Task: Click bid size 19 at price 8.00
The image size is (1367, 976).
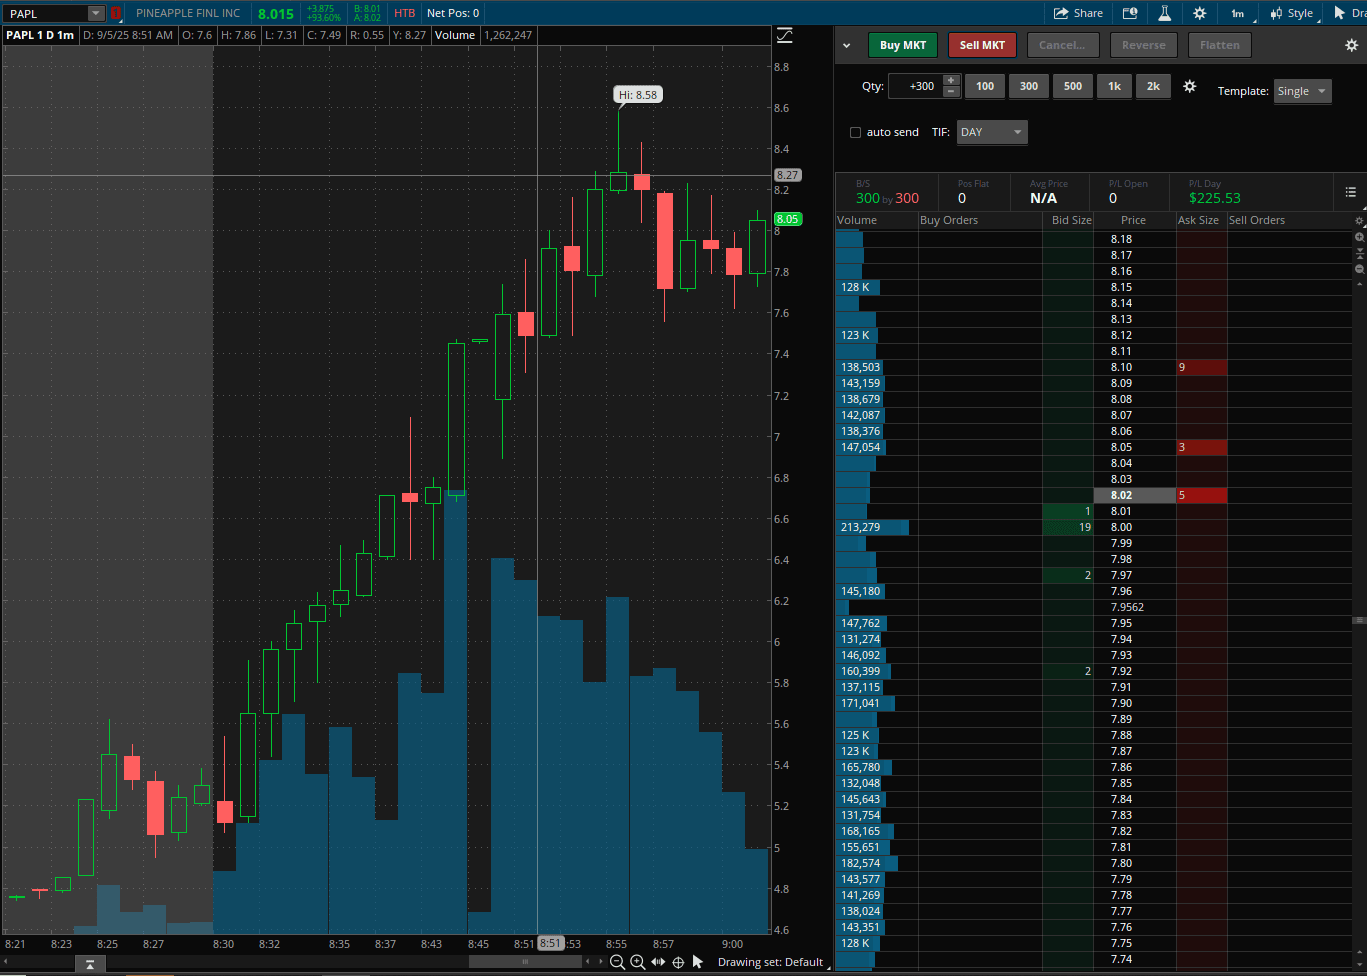Action: pyautogui.click(x=1068, y=527)
